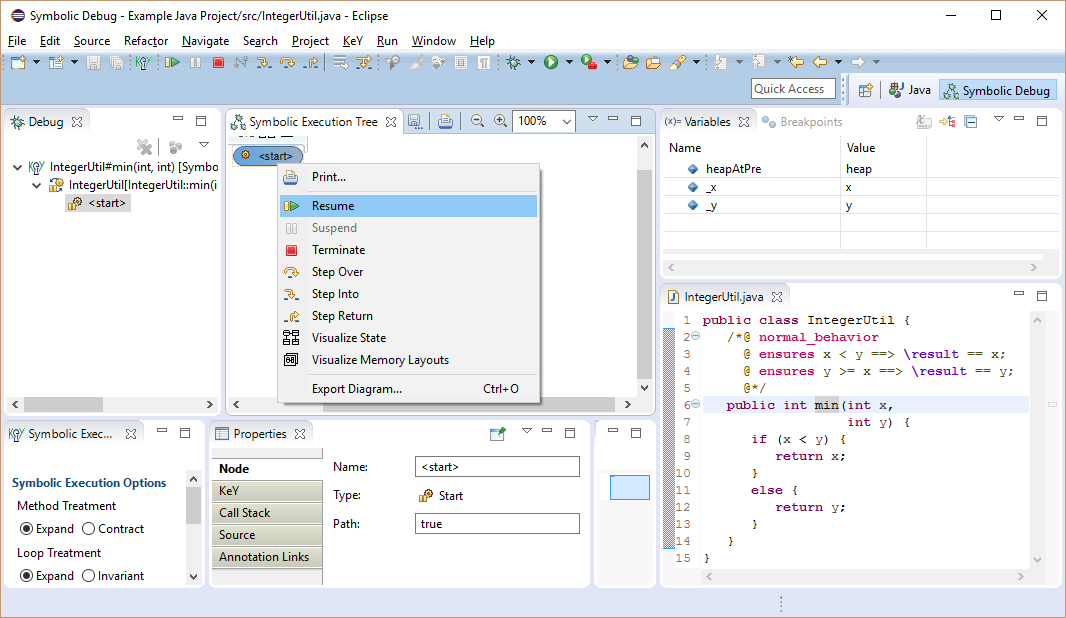
Task: Open the Debug button dropdown arrow
Action: point(531,63)
